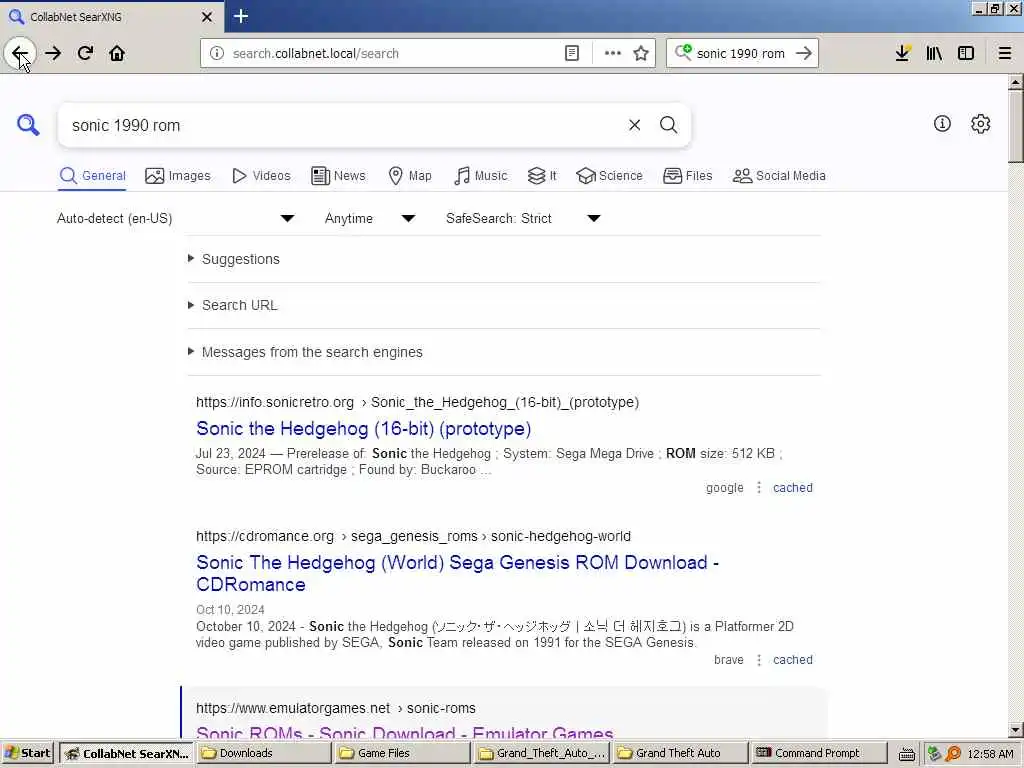Click the info.sonicretro.org result URL

(417, 402)
